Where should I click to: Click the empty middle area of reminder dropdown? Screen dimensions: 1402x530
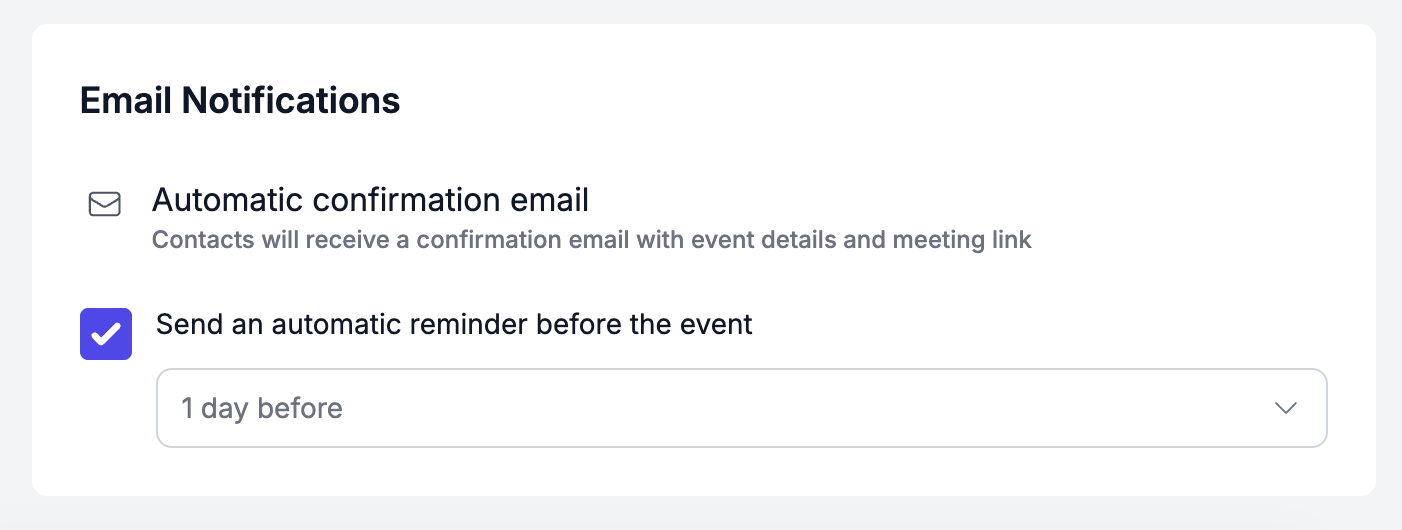pyautogui.click(x=800, y=408)
